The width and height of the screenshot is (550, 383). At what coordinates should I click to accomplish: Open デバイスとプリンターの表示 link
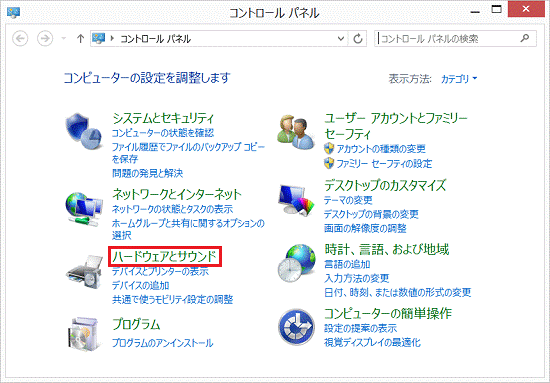(x=160, y=271)
